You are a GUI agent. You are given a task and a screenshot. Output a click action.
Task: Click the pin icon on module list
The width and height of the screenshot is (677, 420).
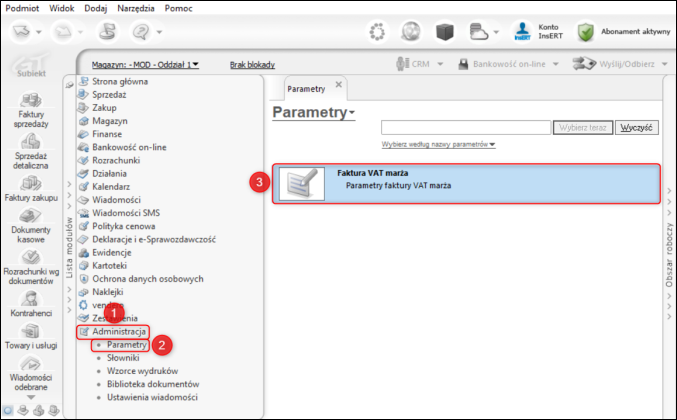70,85
